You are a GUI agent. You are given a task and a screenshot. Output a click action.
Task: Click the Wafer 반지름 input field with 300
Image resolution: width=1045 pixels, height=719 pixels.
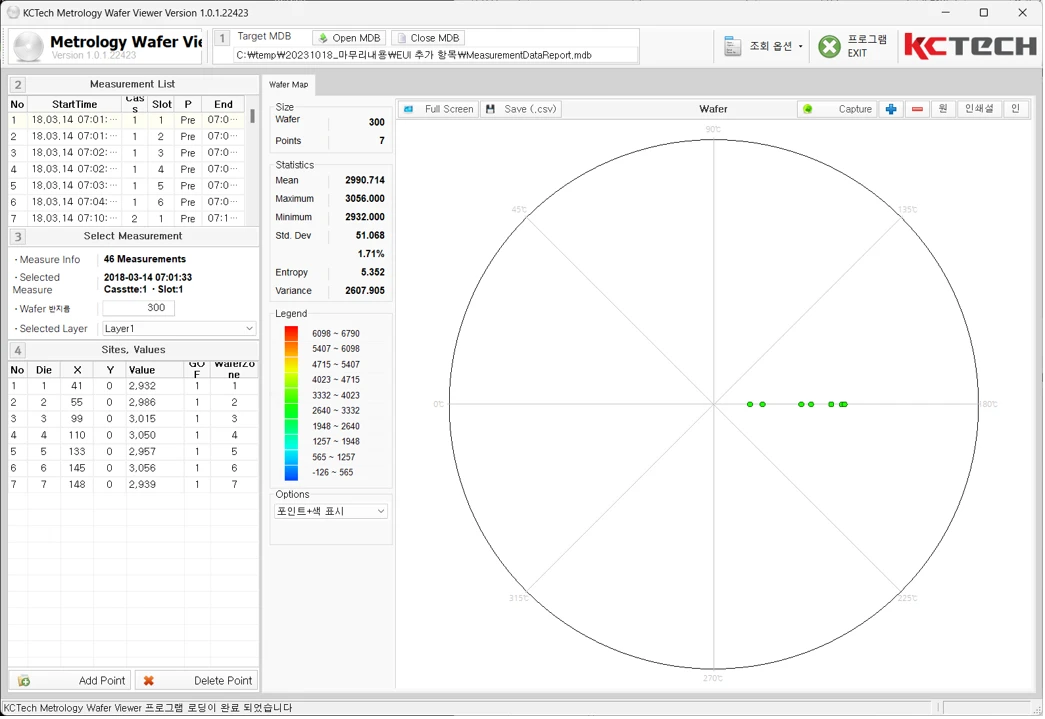[x=139, y=308]
